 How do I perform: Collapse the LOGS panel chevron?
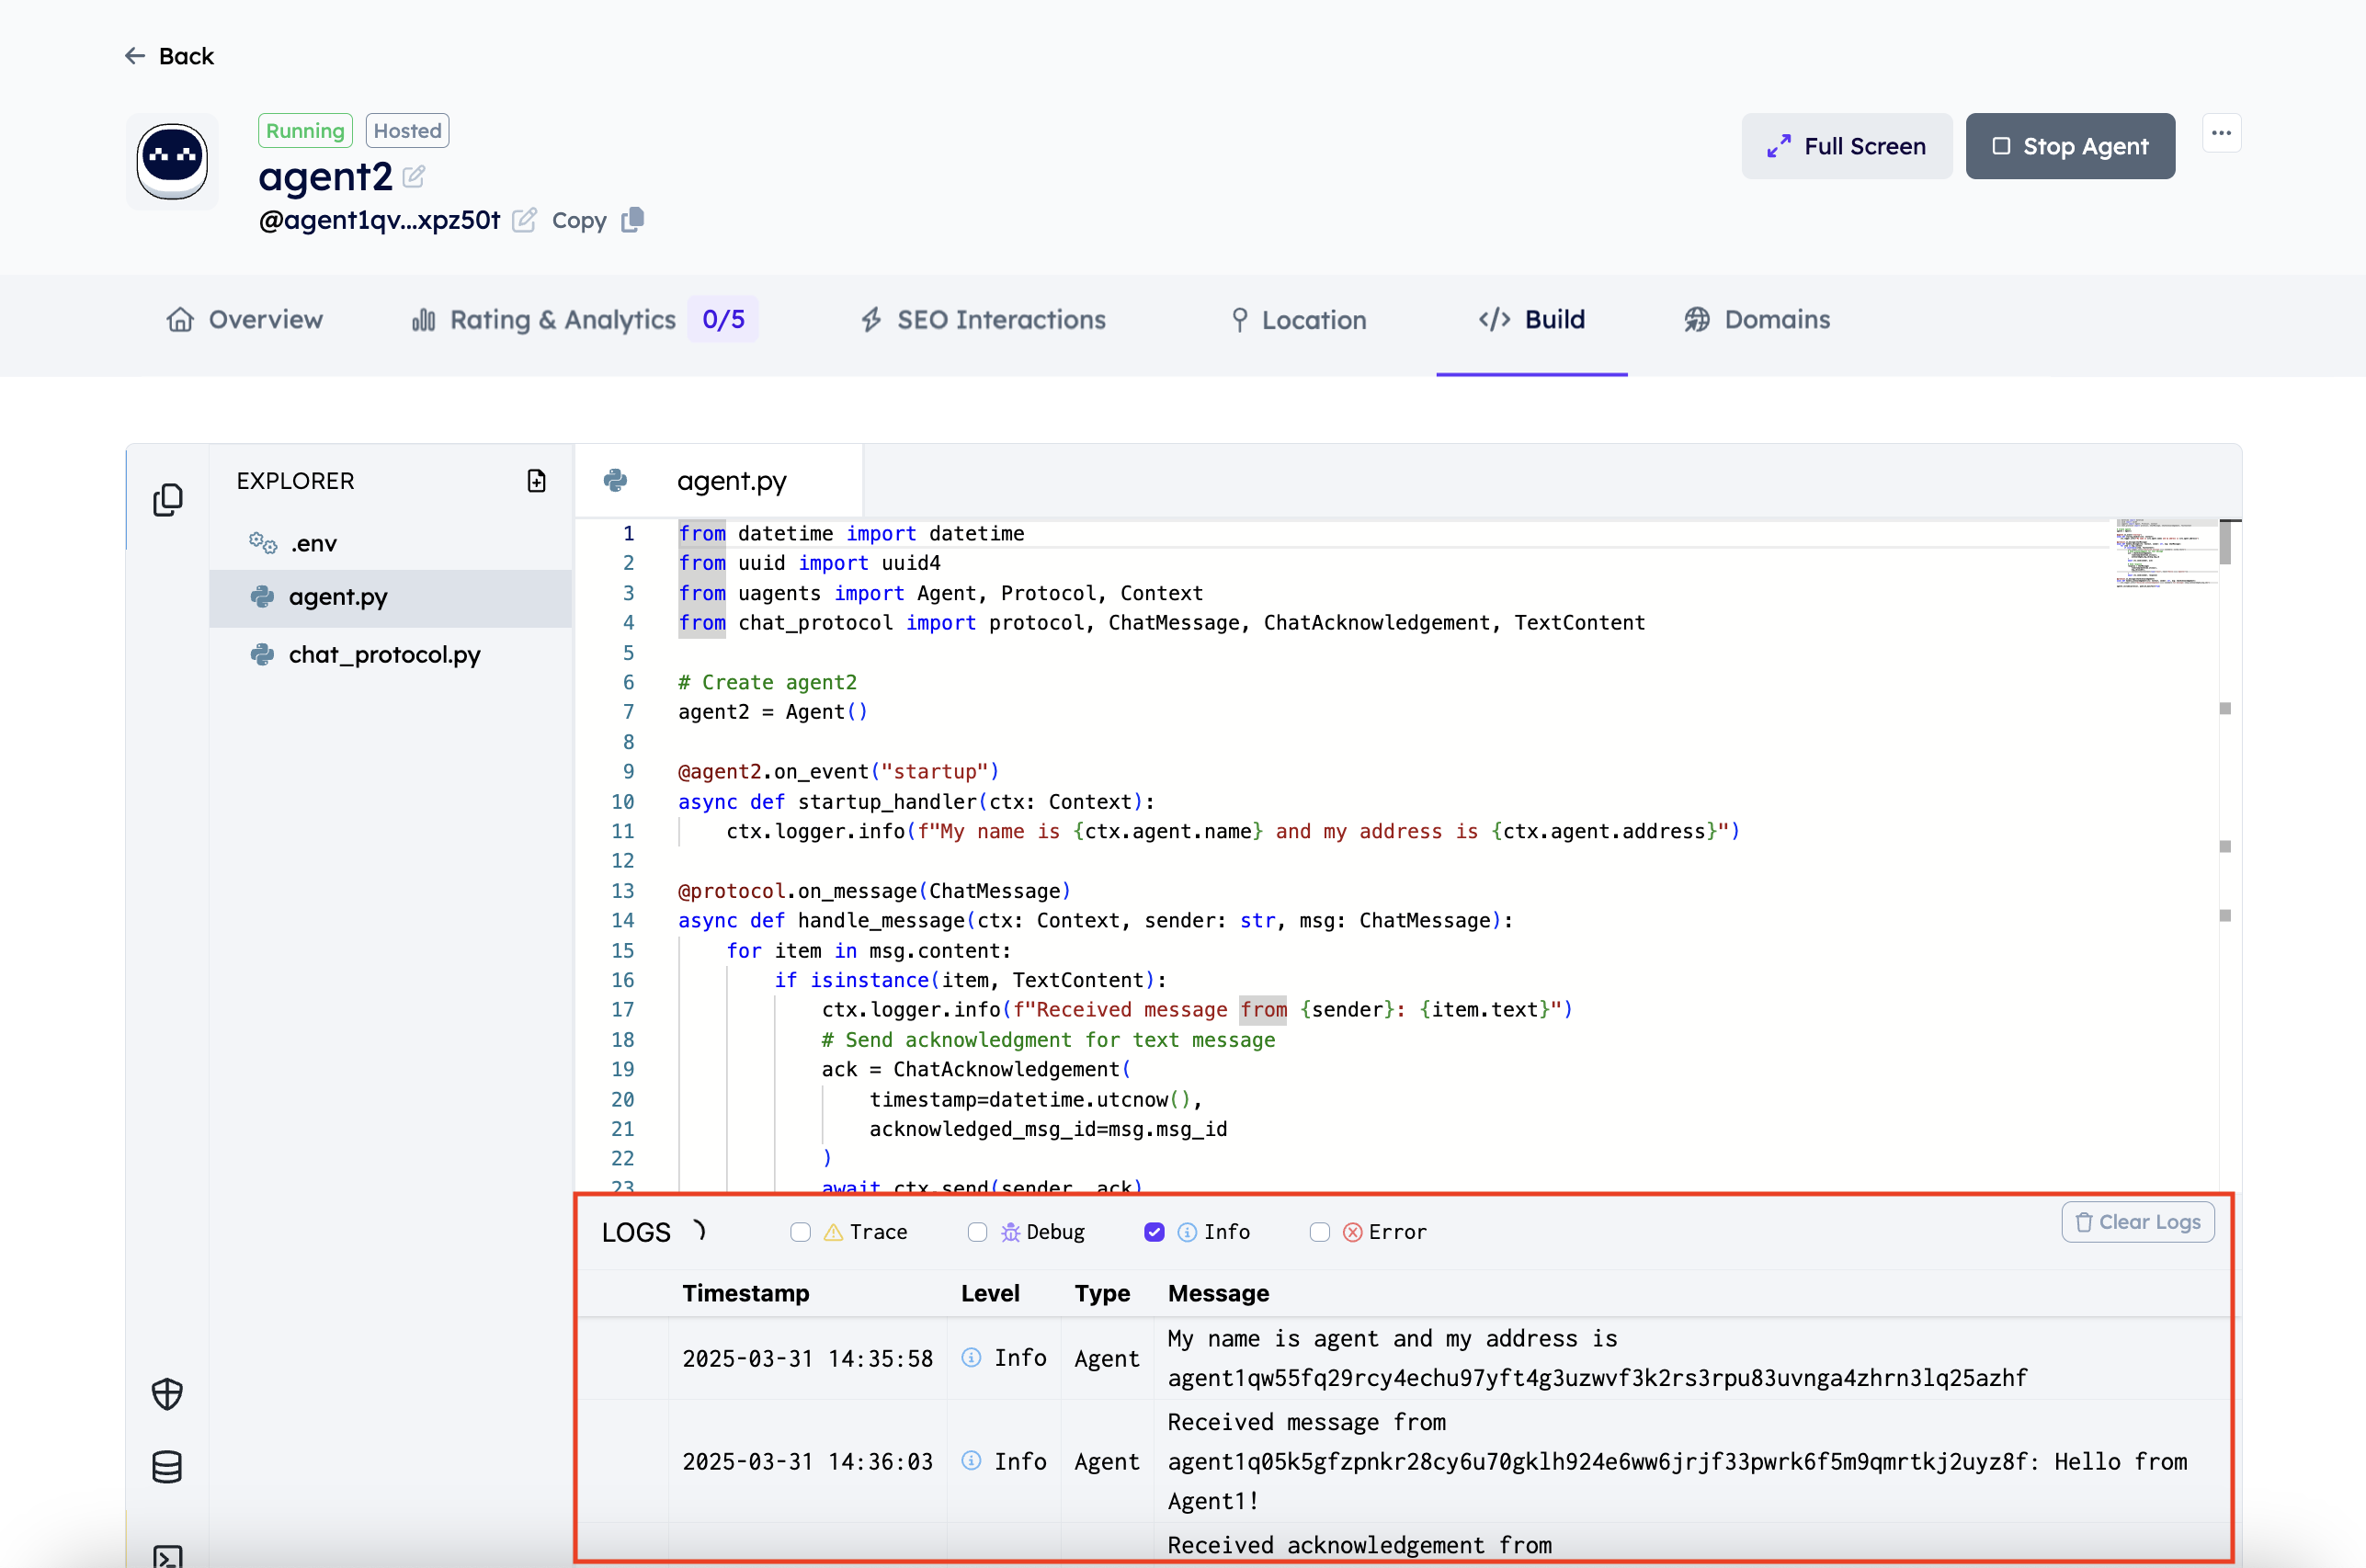[700, 1231]
